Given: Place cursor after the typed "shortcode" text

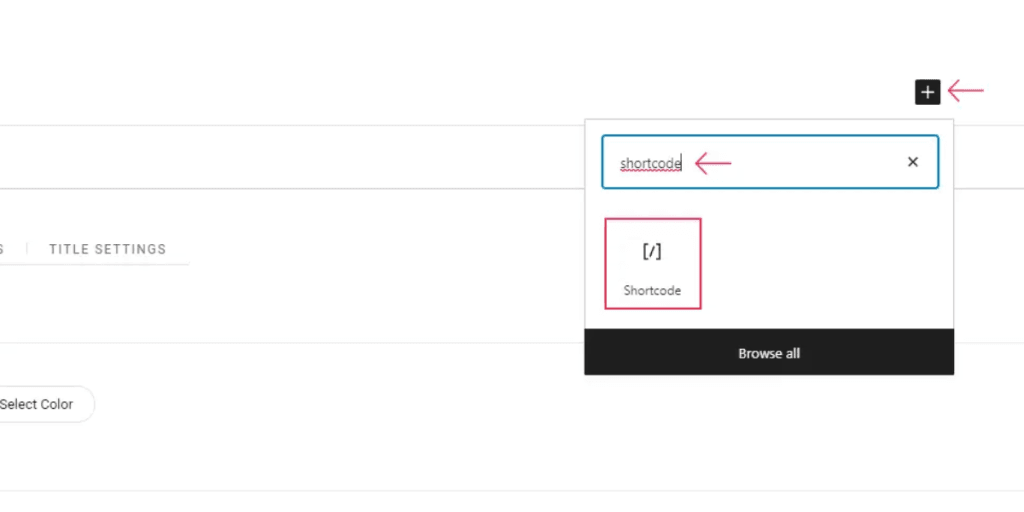Looking at the screenshot, I should tap(682, 163).
